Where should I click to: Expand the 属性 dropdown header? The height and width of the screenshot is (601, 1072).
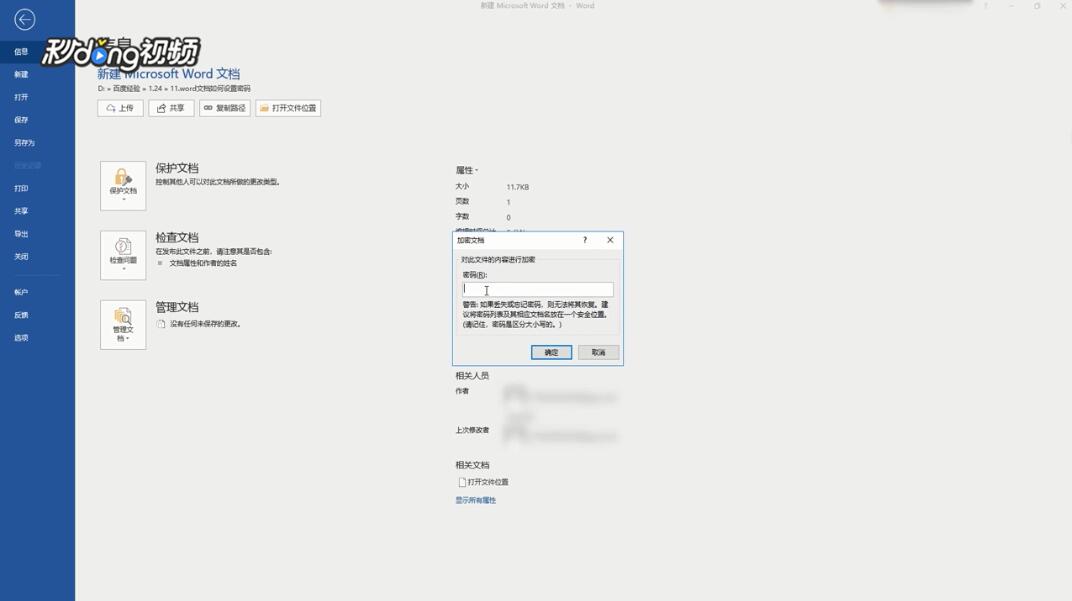point(467,170)
